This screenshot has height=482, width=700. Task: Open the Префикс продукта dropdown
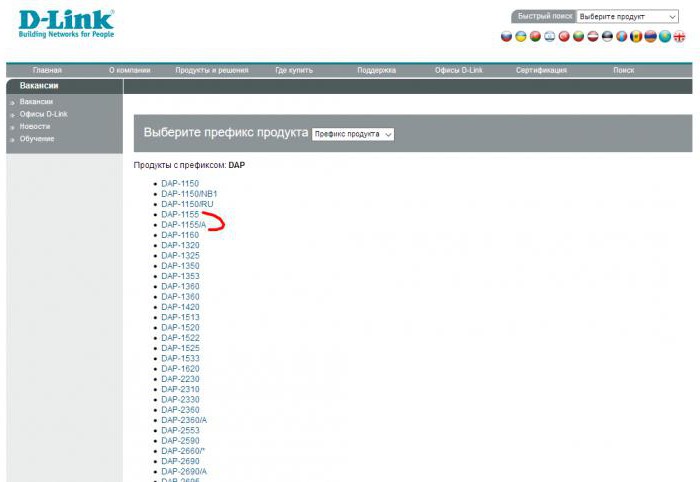click(x=353, y=134)
